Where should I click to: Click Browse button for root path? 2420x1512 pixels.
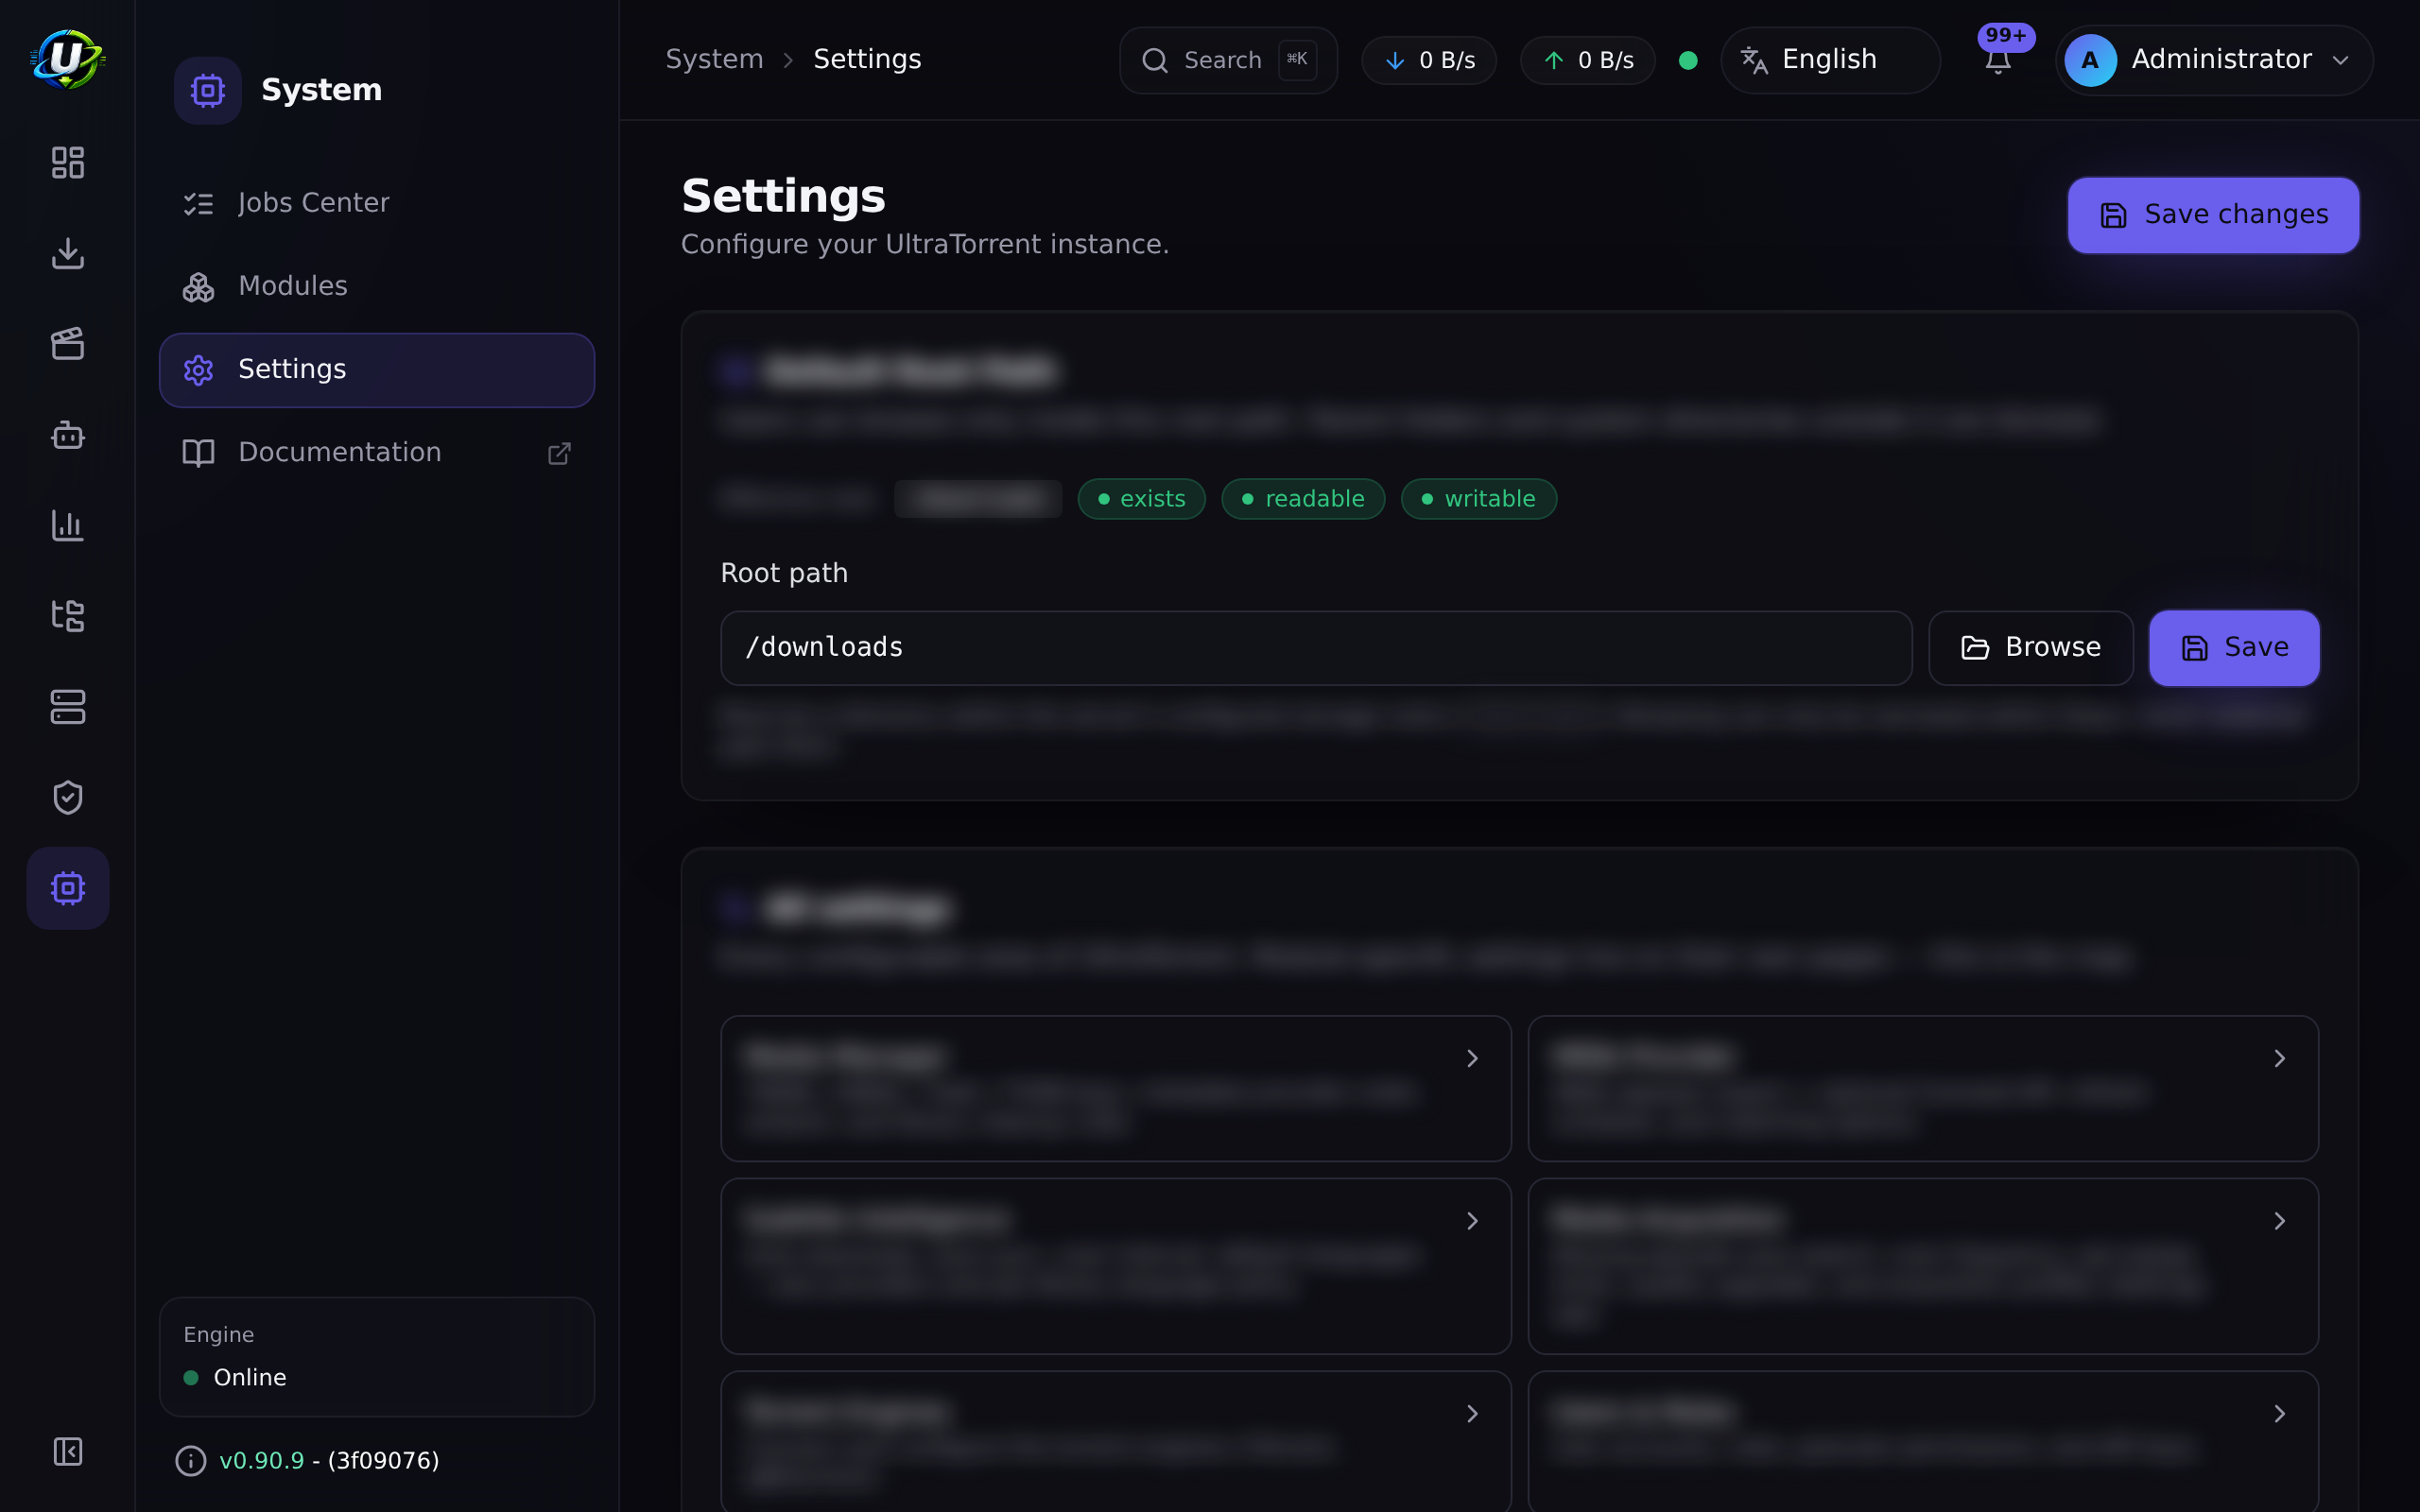click(2030, 648)
